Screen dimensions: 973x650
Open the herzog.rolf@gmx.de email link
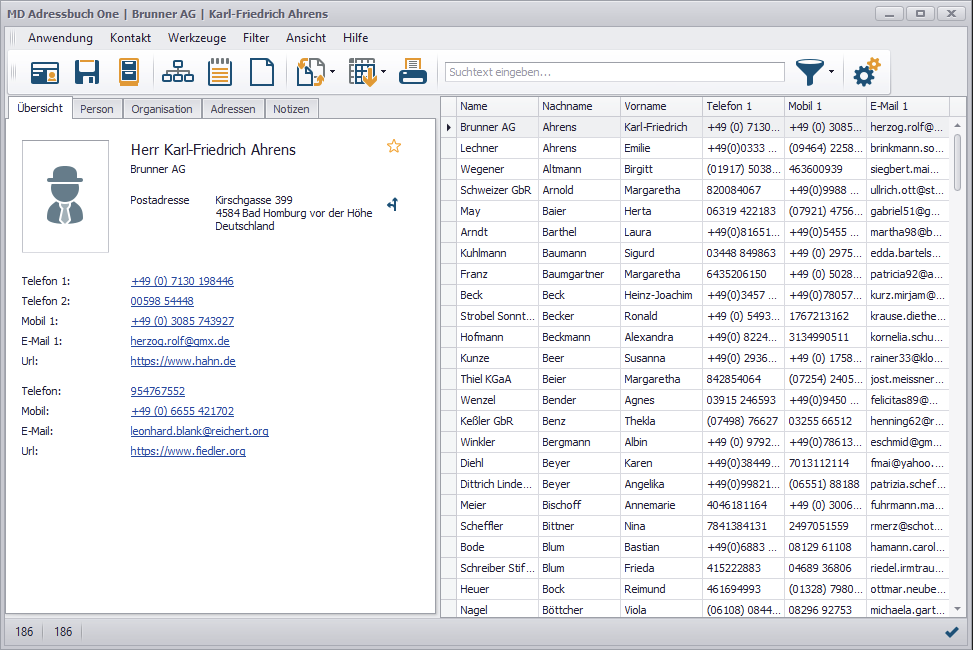[180, 341]
